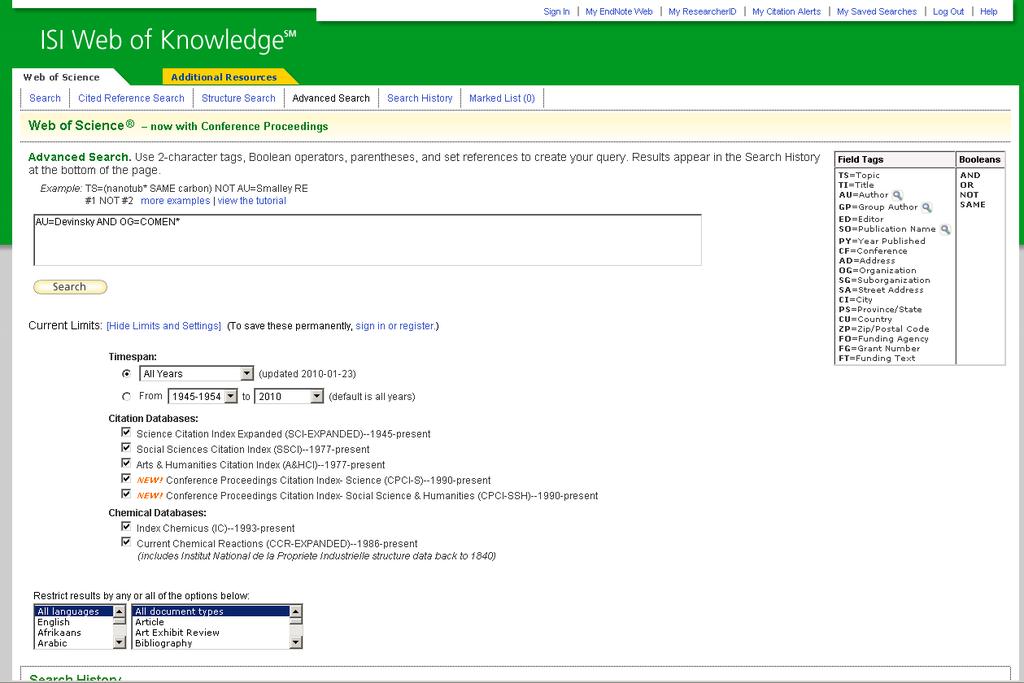The height and width of the screenshot is (683, 1024).
Task: Select Art Exhibit Review document type
Action: coord(211,632)
